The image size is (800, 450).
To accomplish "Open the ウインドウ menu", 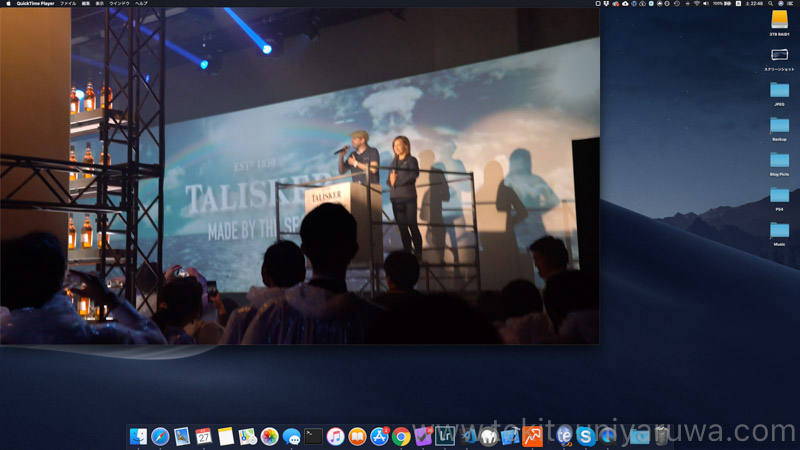I will (119, 3).
